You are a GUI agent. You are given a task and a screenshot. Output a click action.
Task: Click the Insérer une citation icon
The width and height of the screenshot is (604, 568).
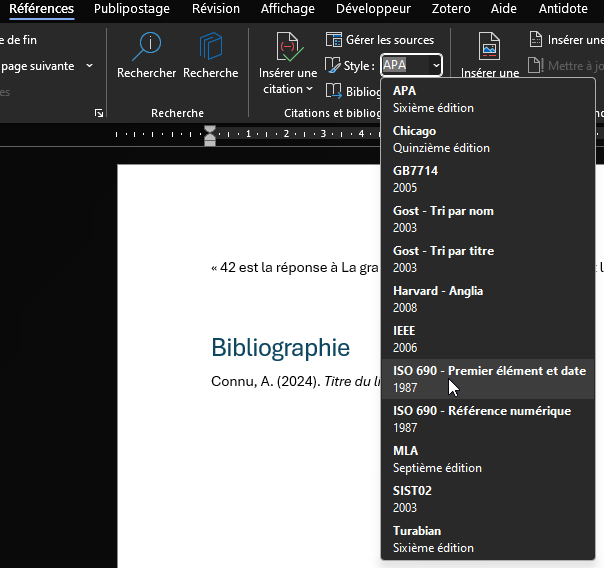[288, 48]
